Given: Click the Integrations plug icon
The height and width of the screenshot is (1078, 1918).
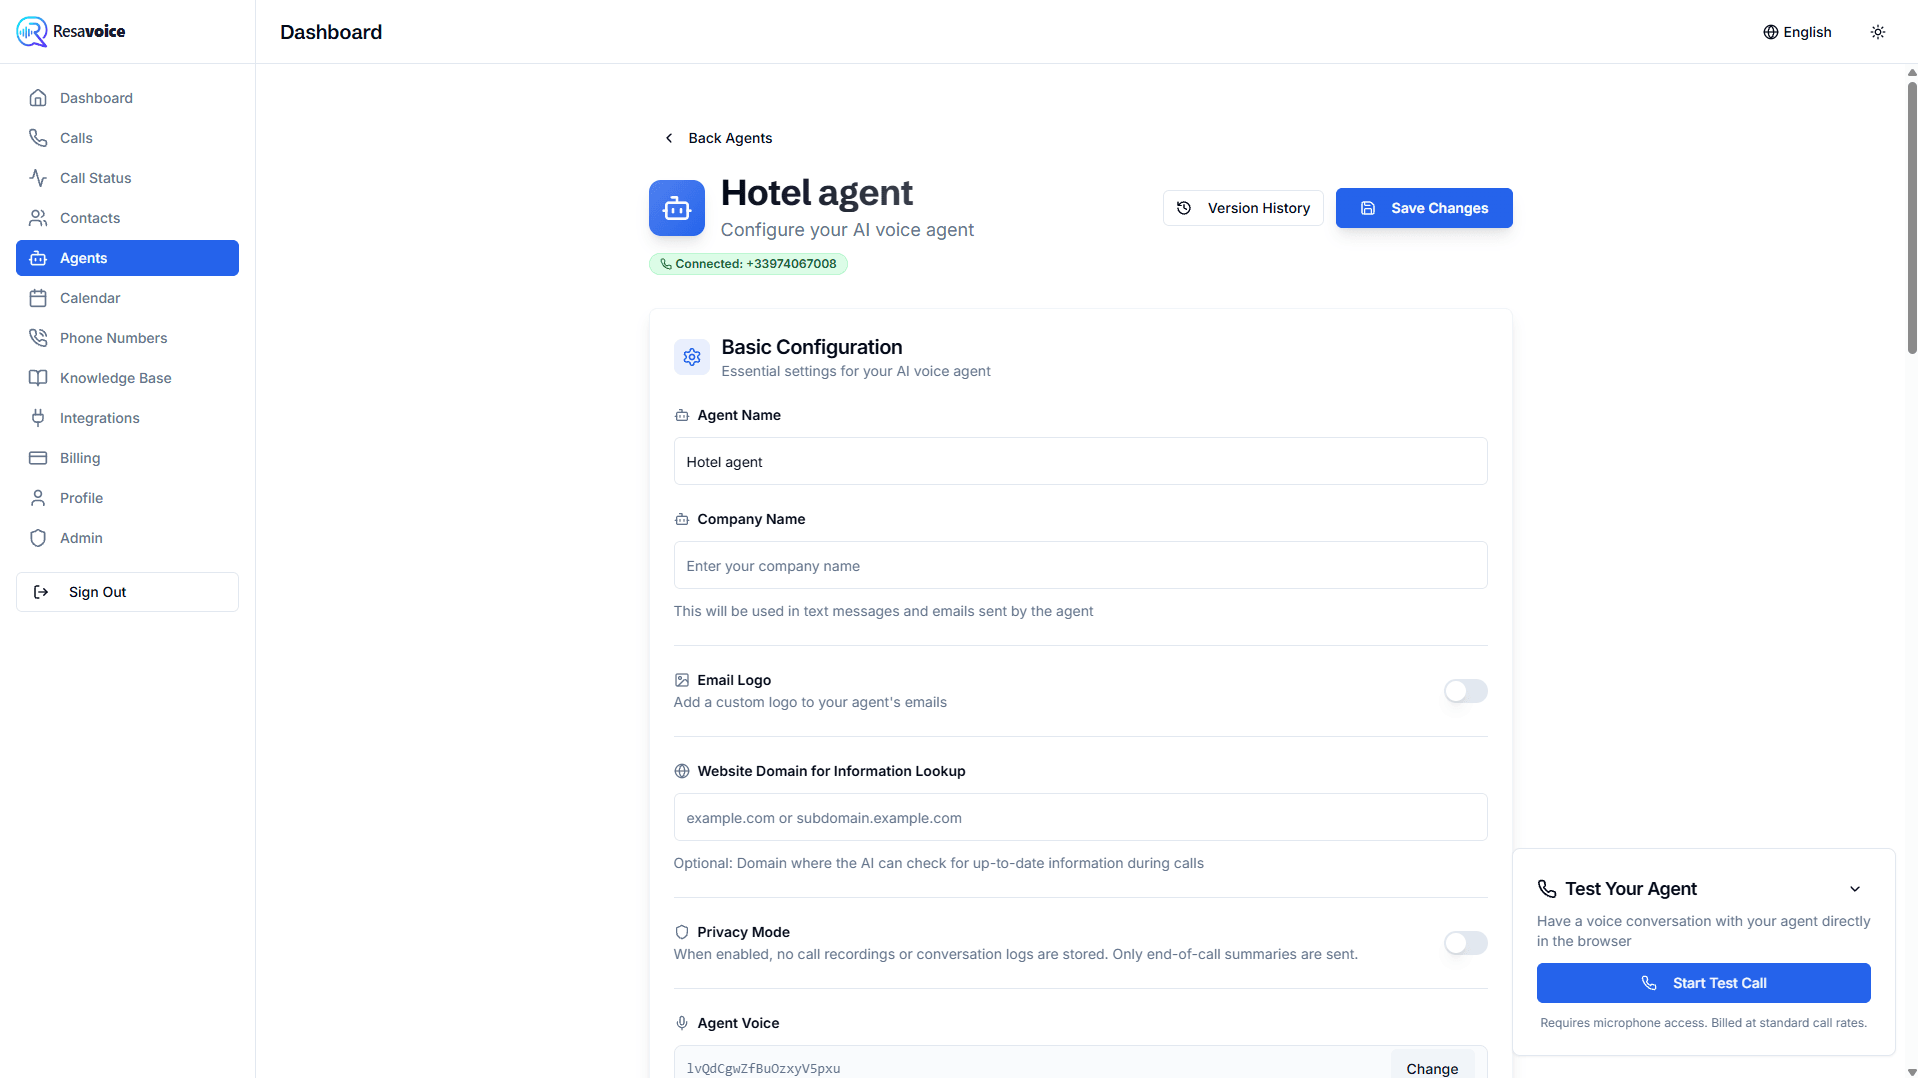Looking at the screenshot, I should coord(38,418).
